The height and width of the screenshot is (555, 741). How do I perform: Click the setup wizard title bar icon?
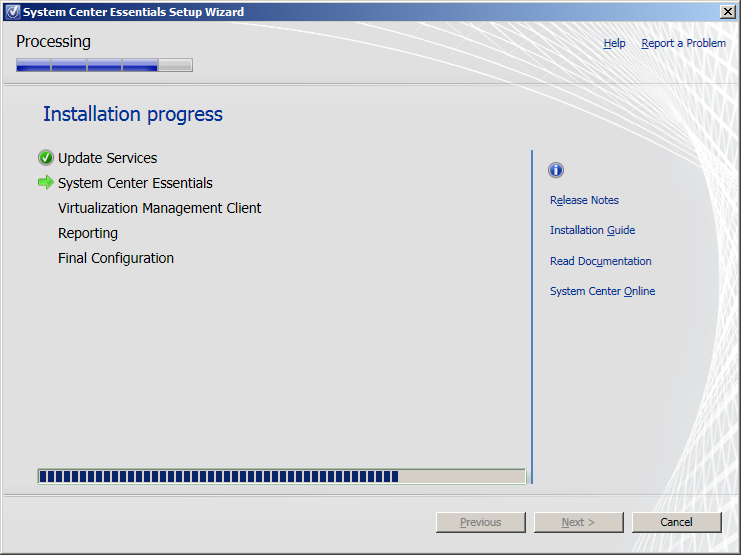click(x=12, y=12)
